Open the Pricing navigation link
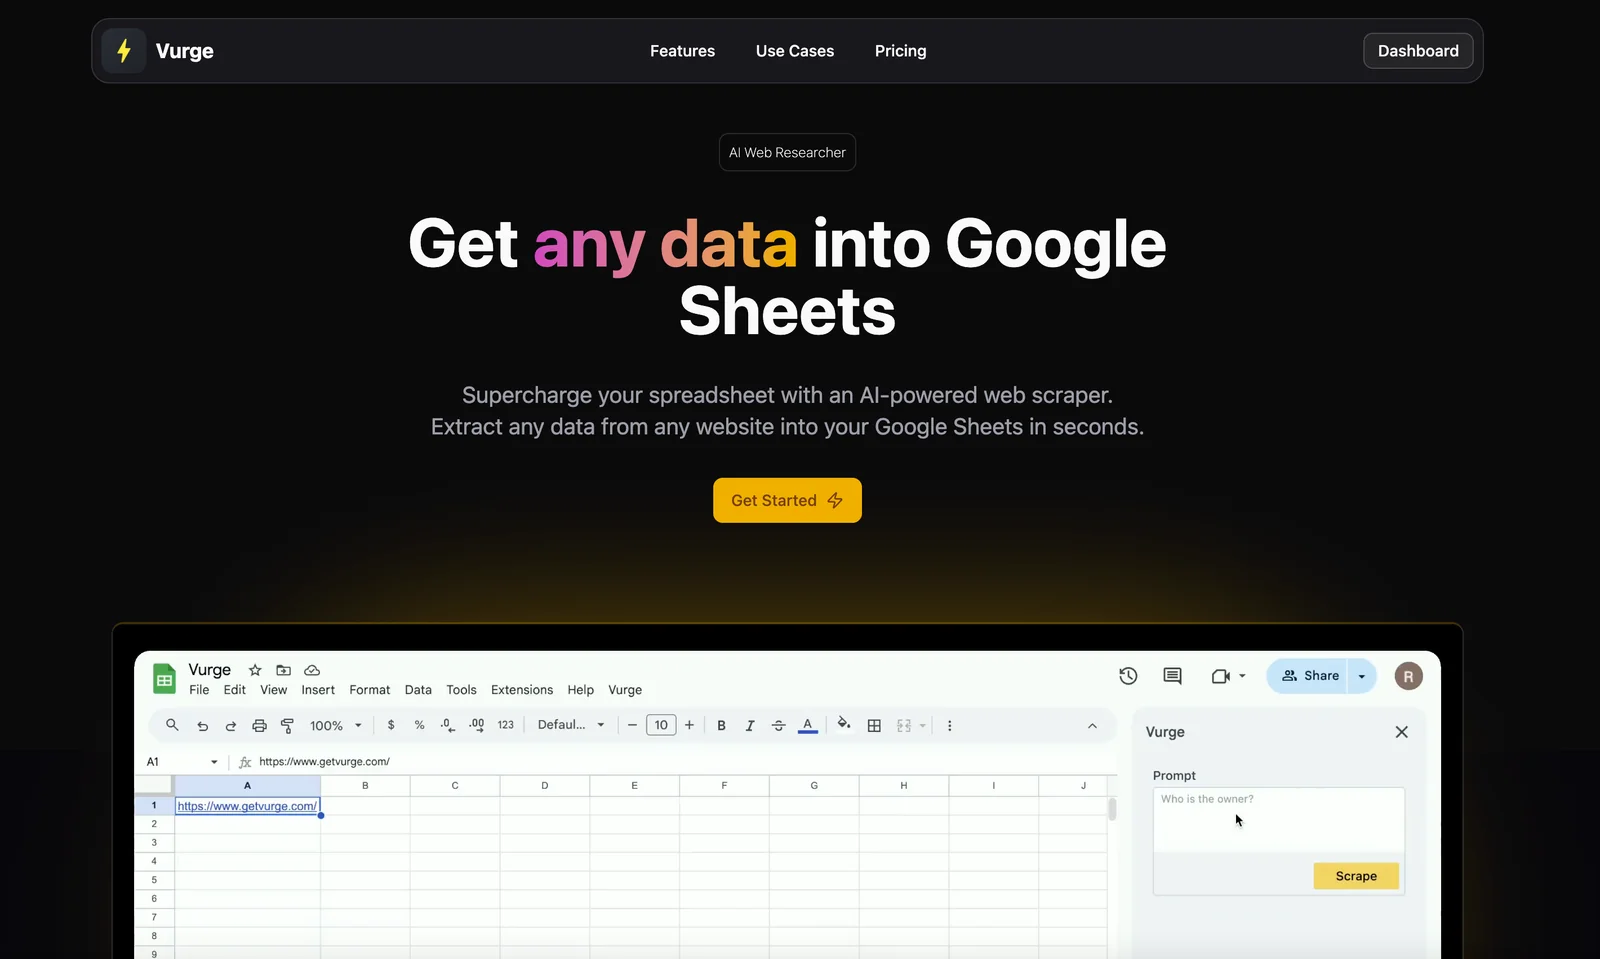 point(900,51)
